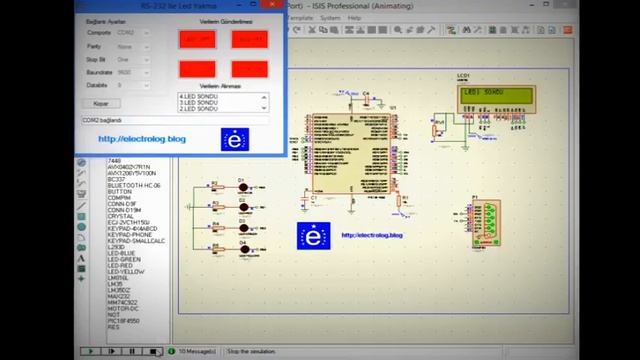The height and width of the screenshot is (360, 640).
Task: Click the Kapat button
Action: coord(101,104)
